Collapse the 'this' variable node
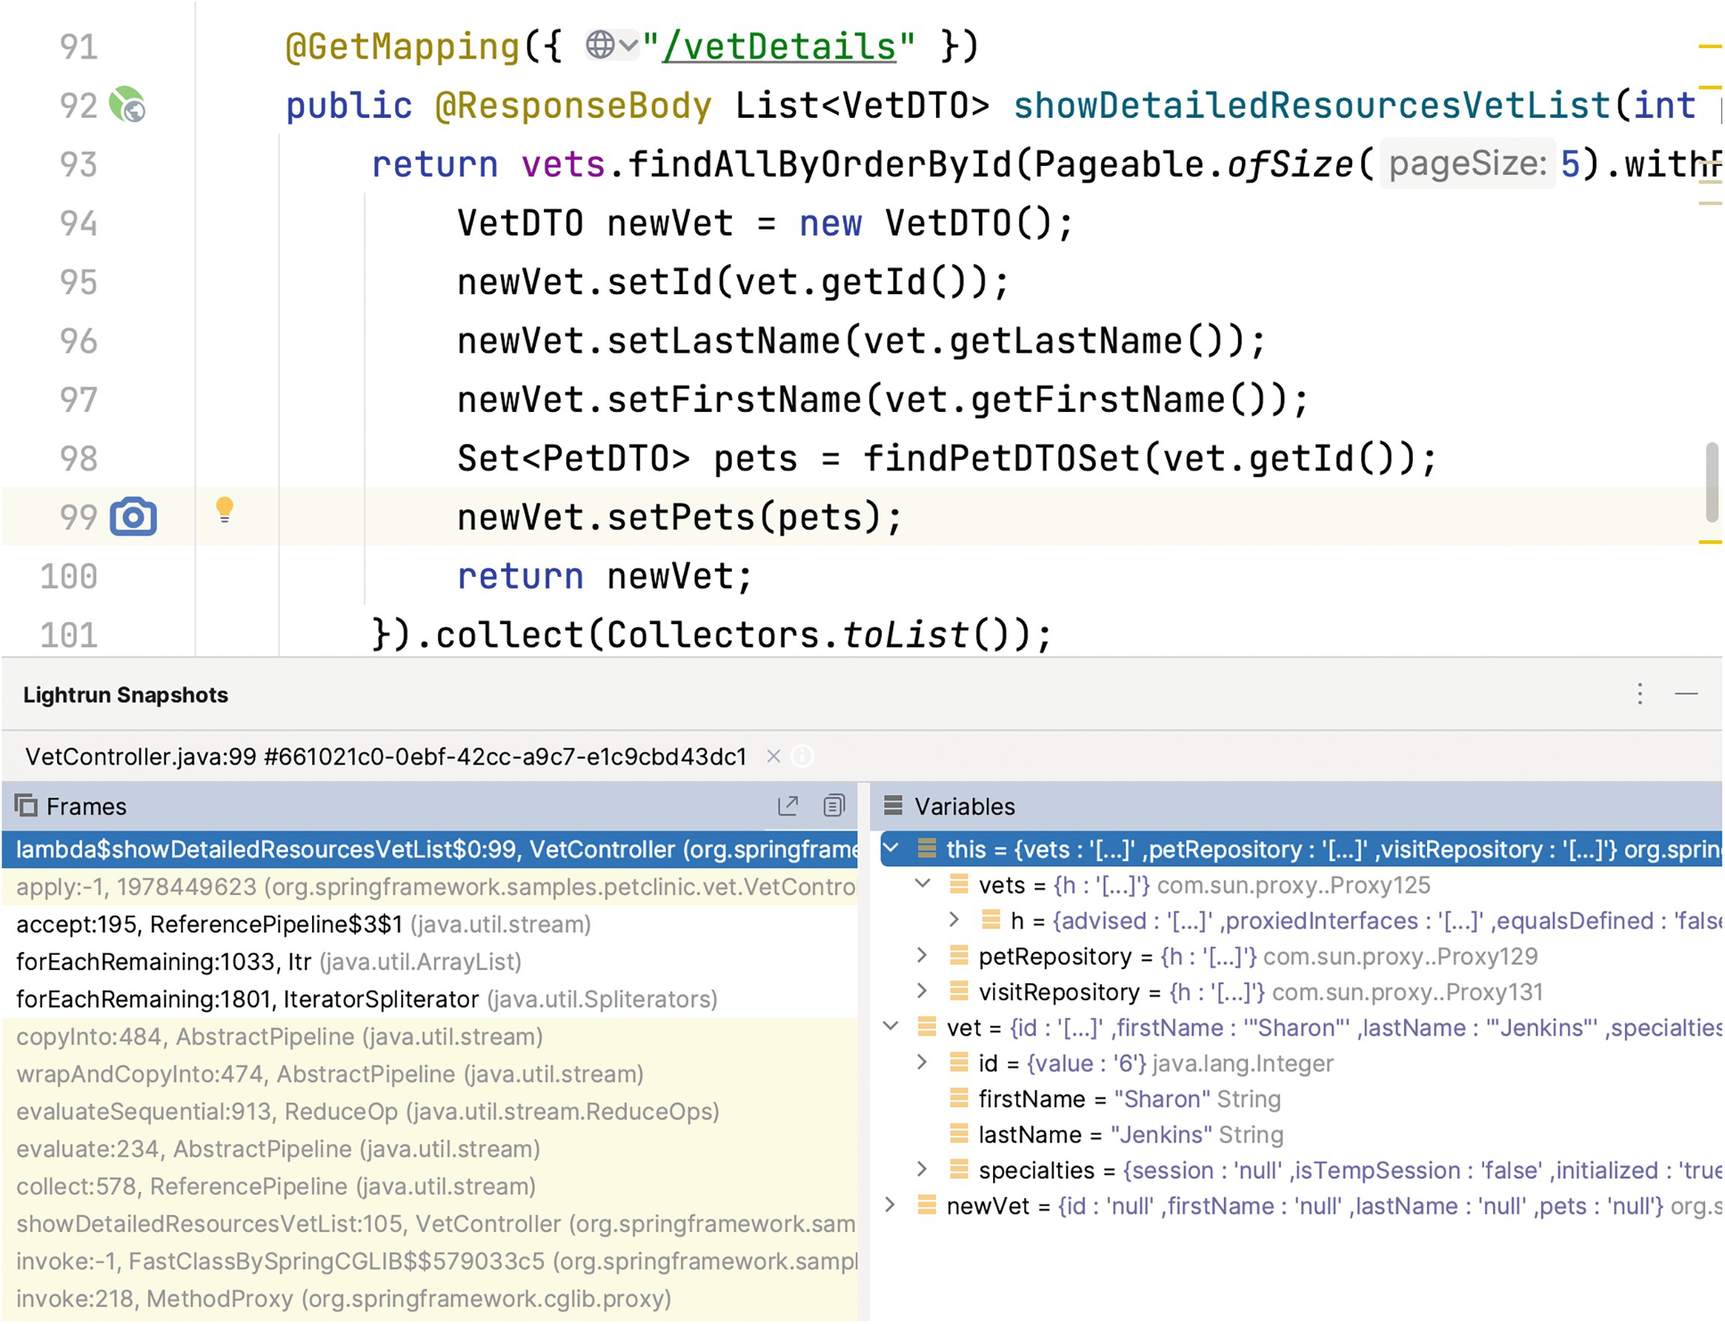 [x=891, y=849]
